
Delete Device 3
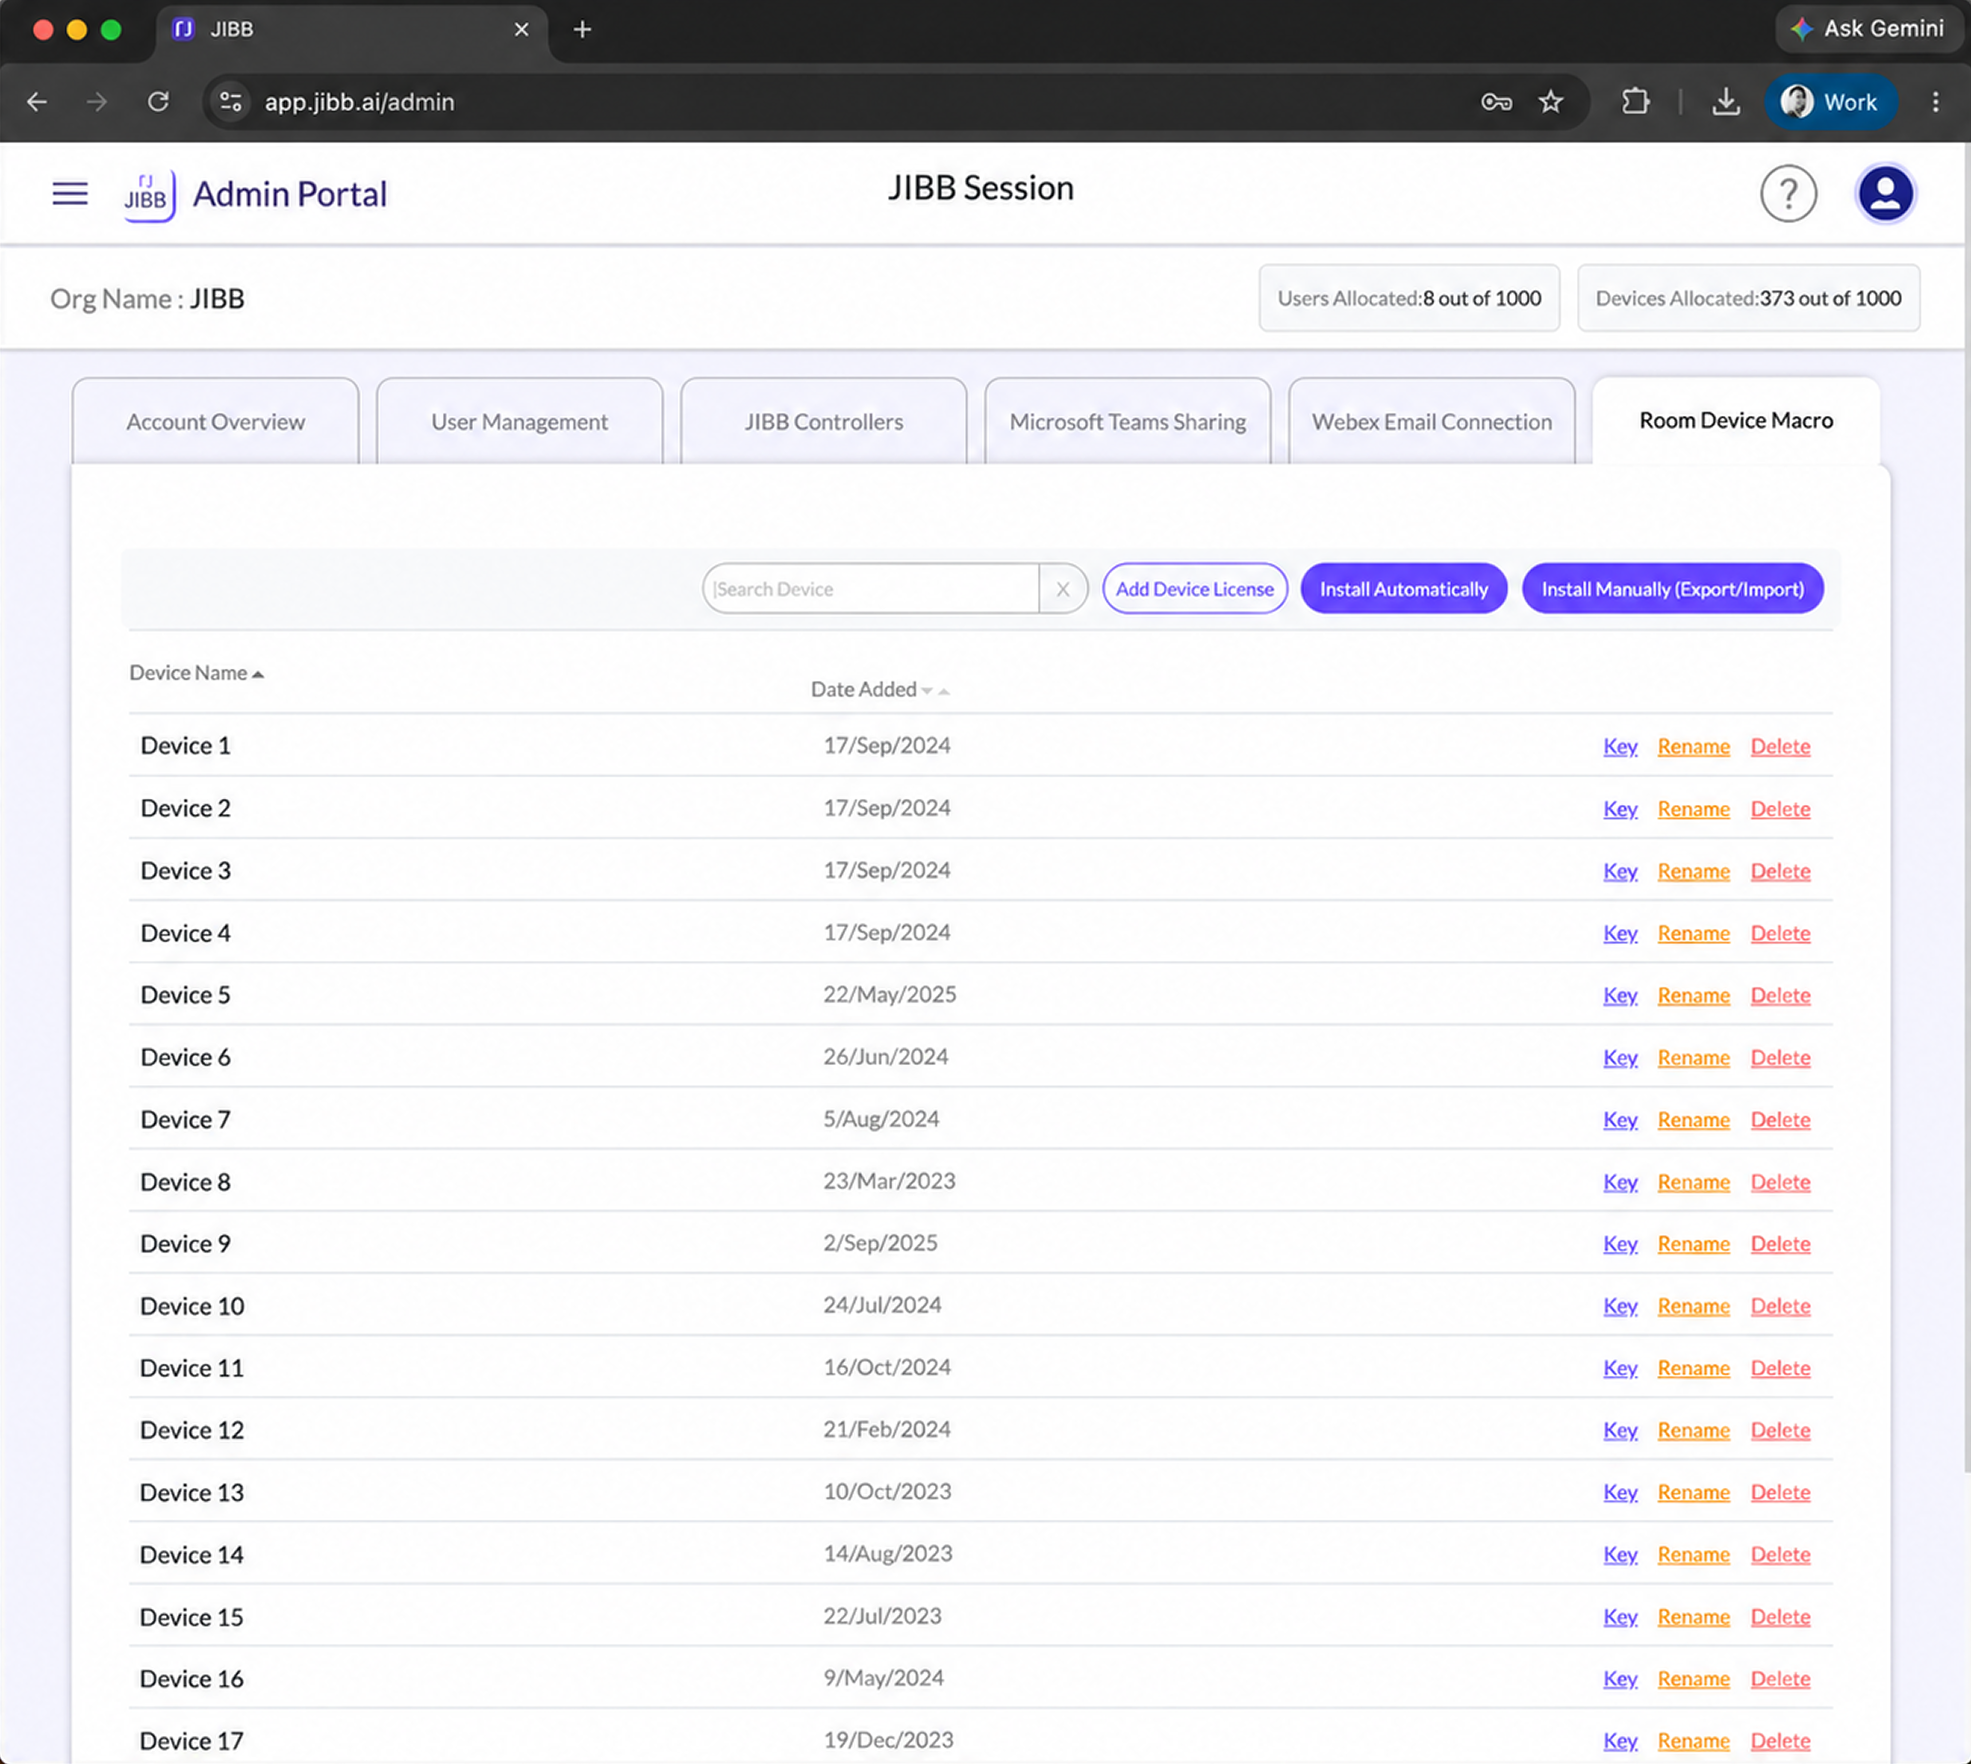[1781, 871]
